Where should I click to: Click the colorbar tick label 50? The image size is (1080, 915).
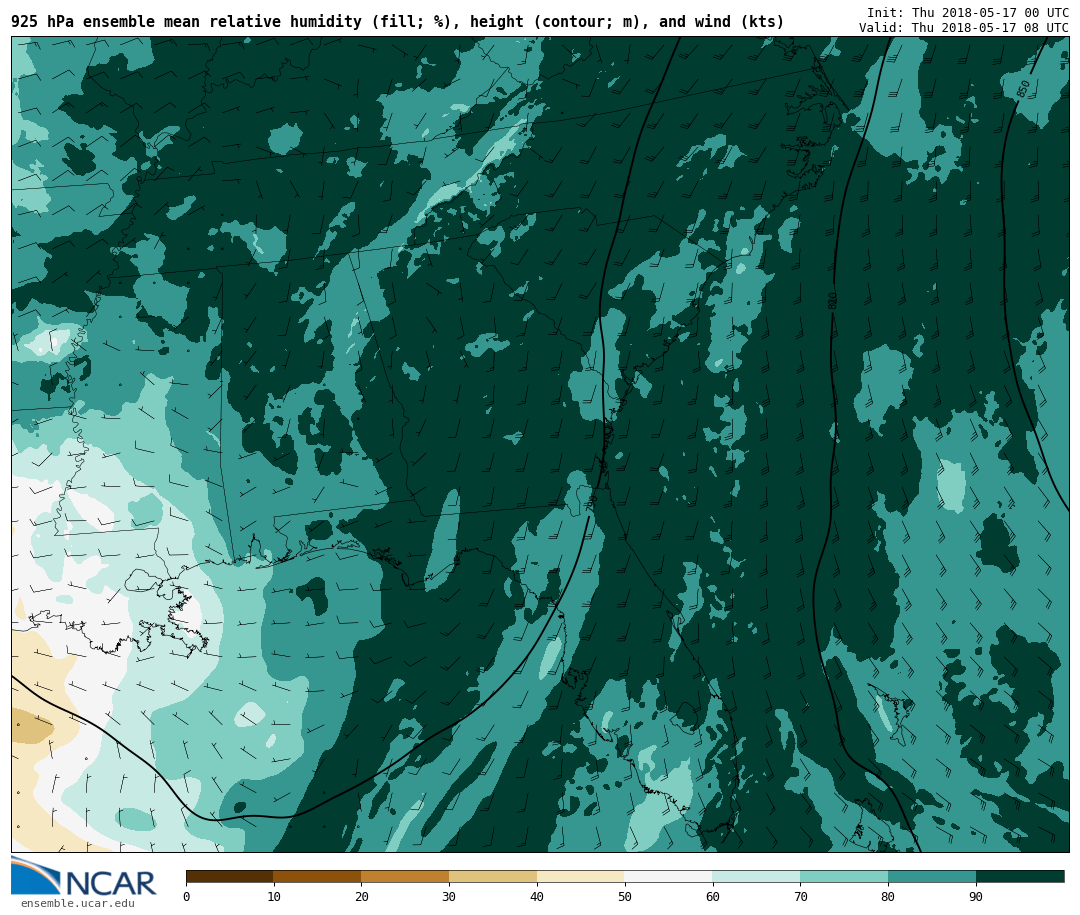(x=625, y=896)
